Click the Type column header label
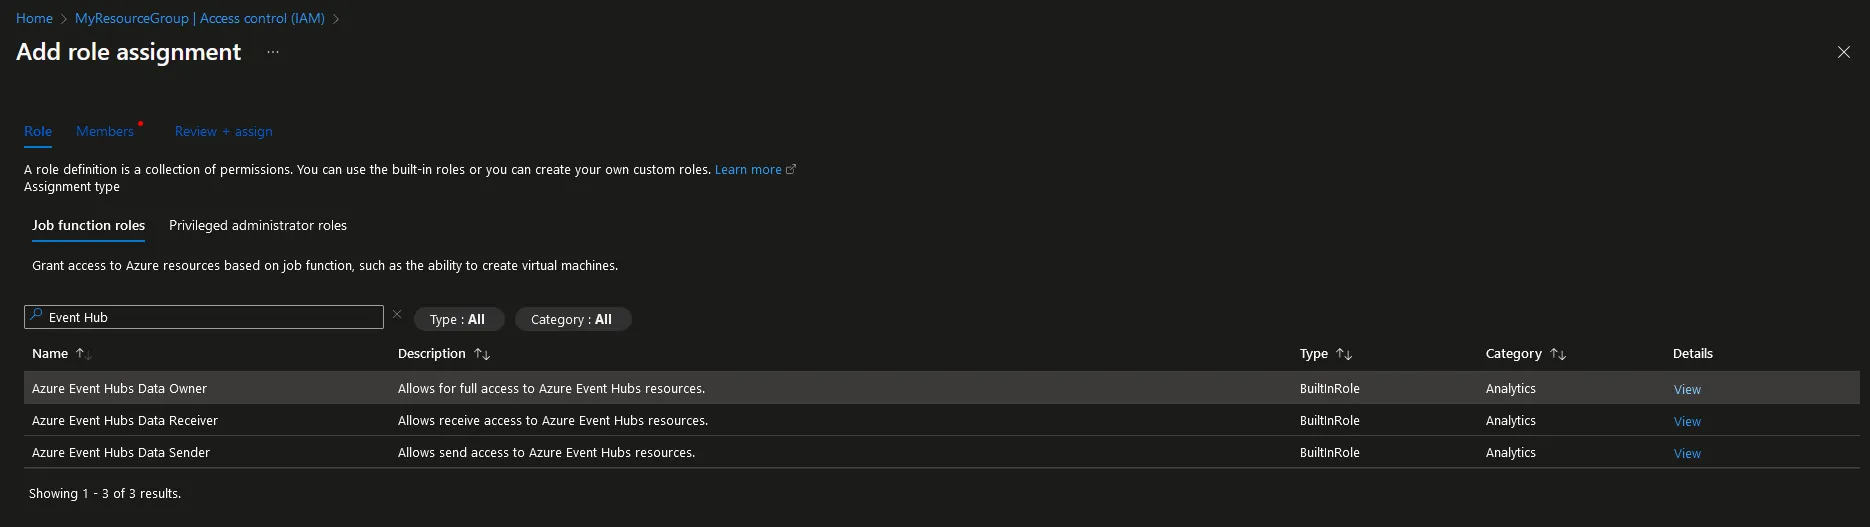1870x527 pixels. pos(1314,353)
